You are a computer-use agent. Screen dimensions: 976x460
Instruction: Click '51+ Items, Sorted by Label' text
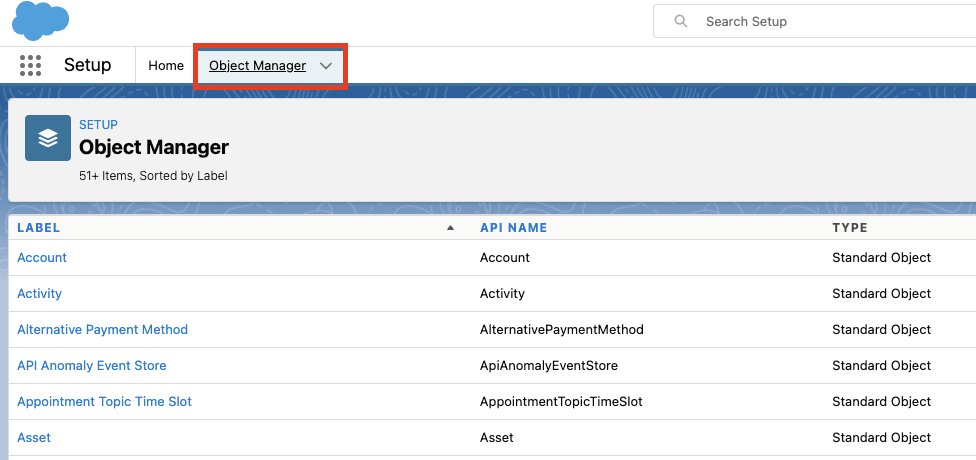153,176
